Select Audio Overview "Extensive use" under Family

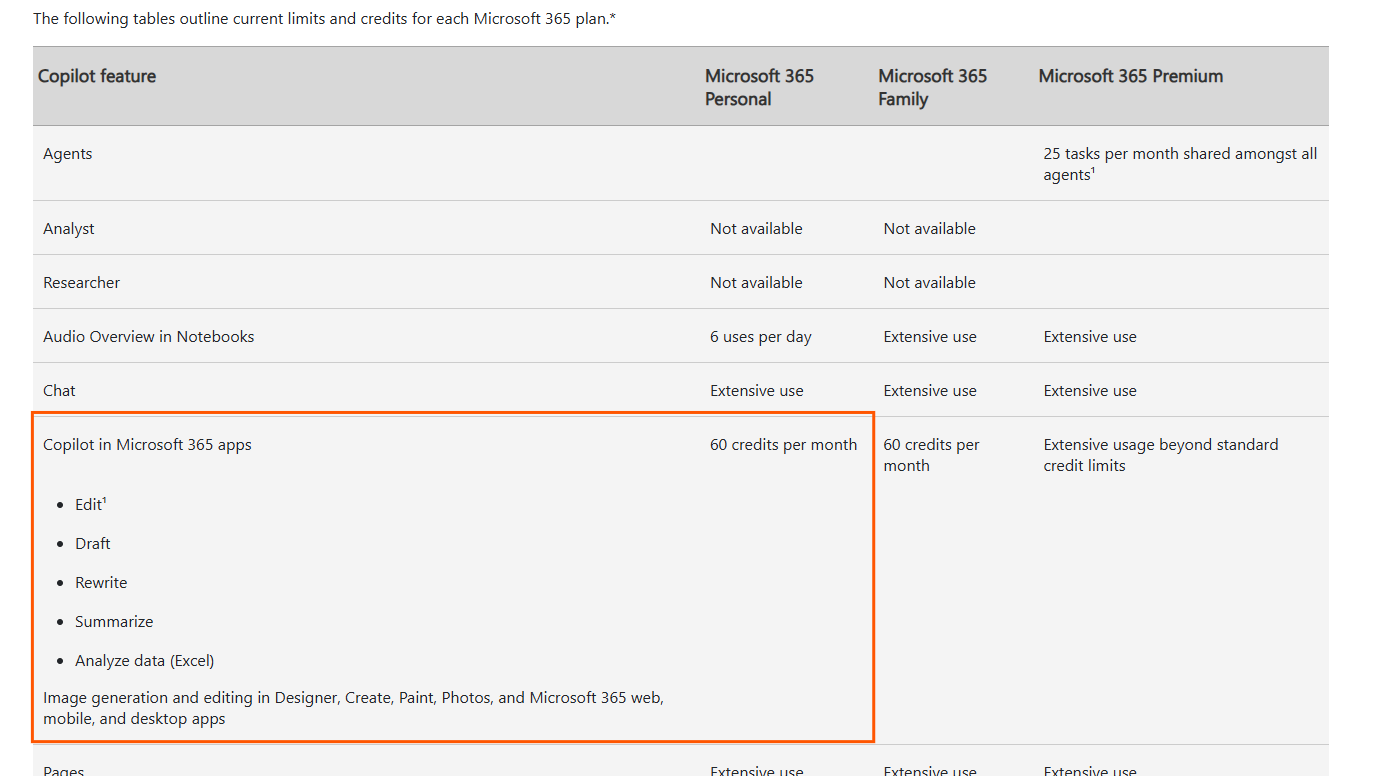930,337
